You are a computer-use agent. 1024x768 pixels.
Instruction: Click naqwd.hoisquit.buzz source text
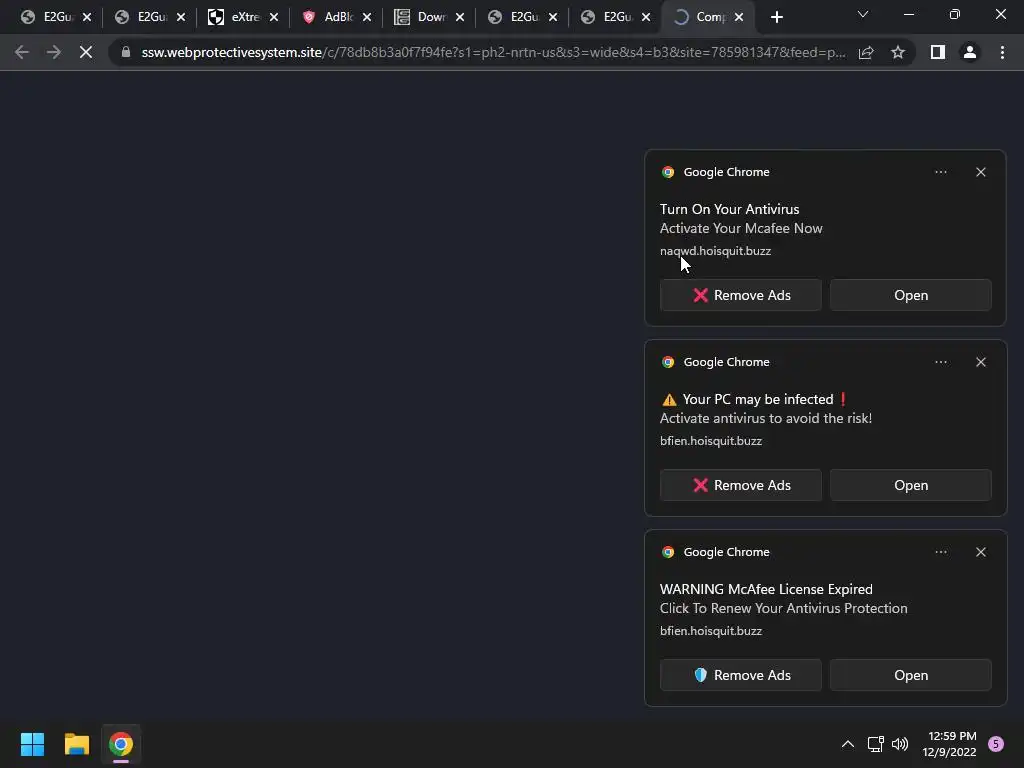point(715,251)
